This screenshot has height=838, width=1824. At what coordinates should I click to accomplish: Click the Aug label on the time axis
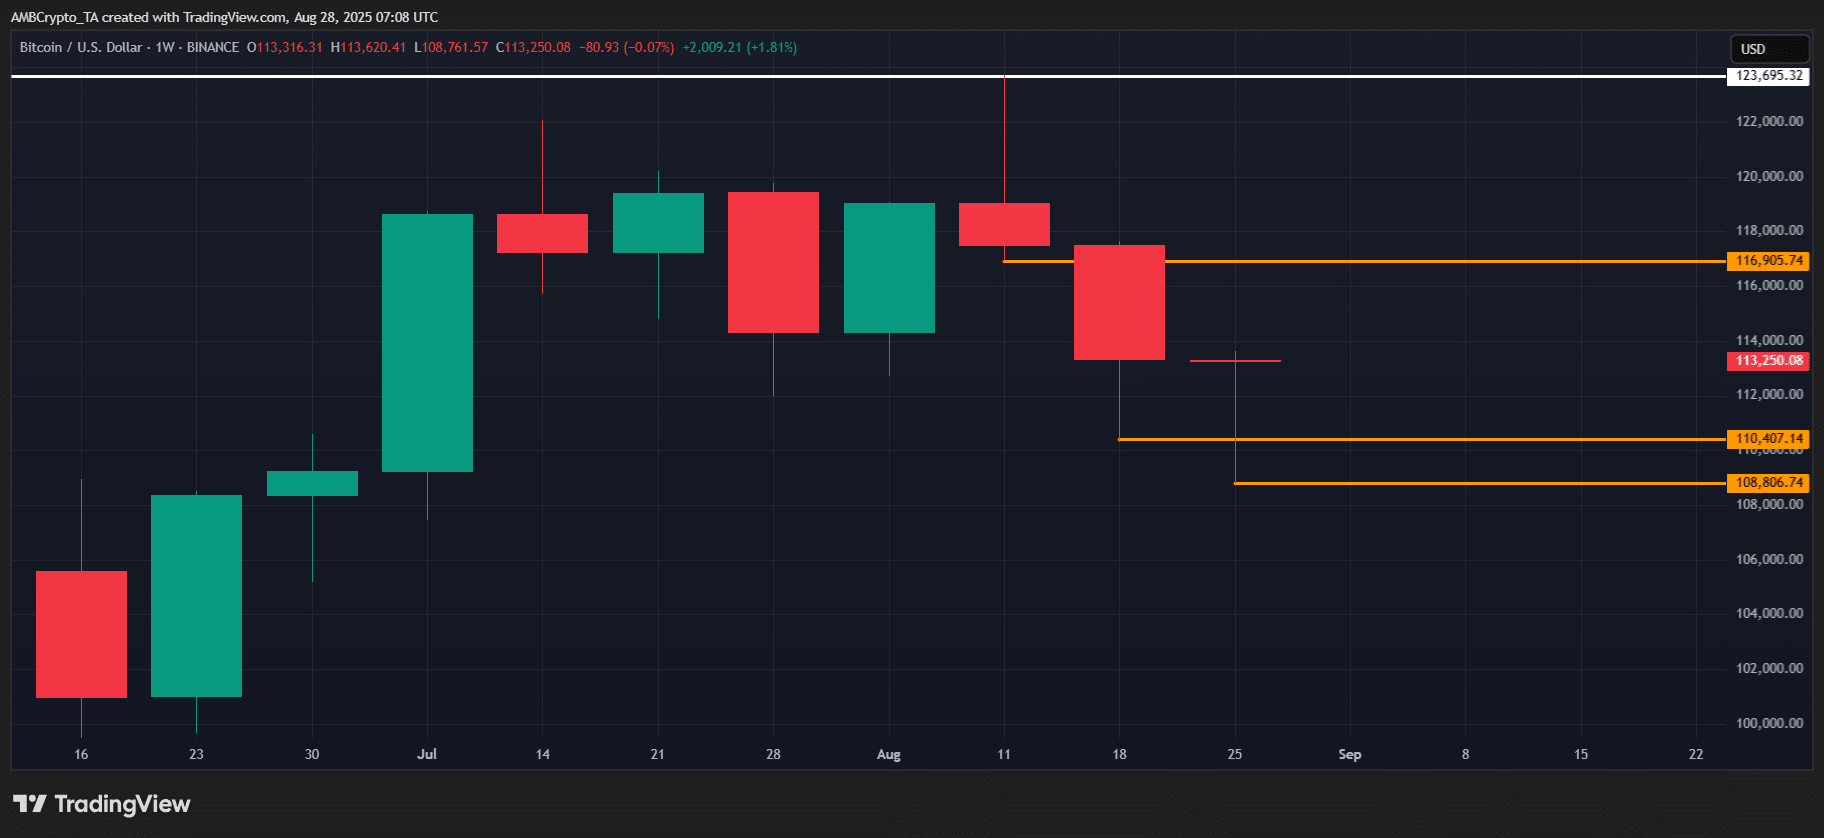pos(888,754)
